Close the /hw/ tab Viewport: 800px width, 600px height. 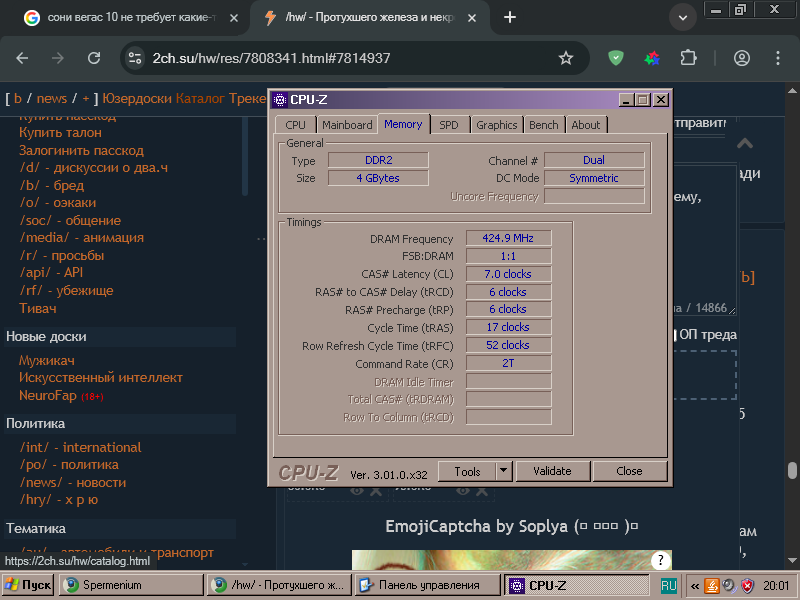coord(472,18)
